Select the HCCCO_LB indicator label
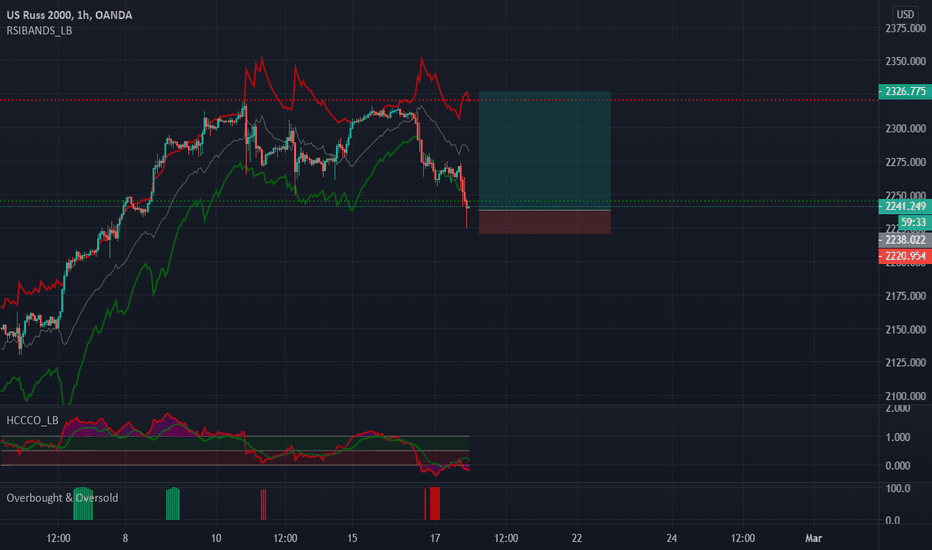 32,420
